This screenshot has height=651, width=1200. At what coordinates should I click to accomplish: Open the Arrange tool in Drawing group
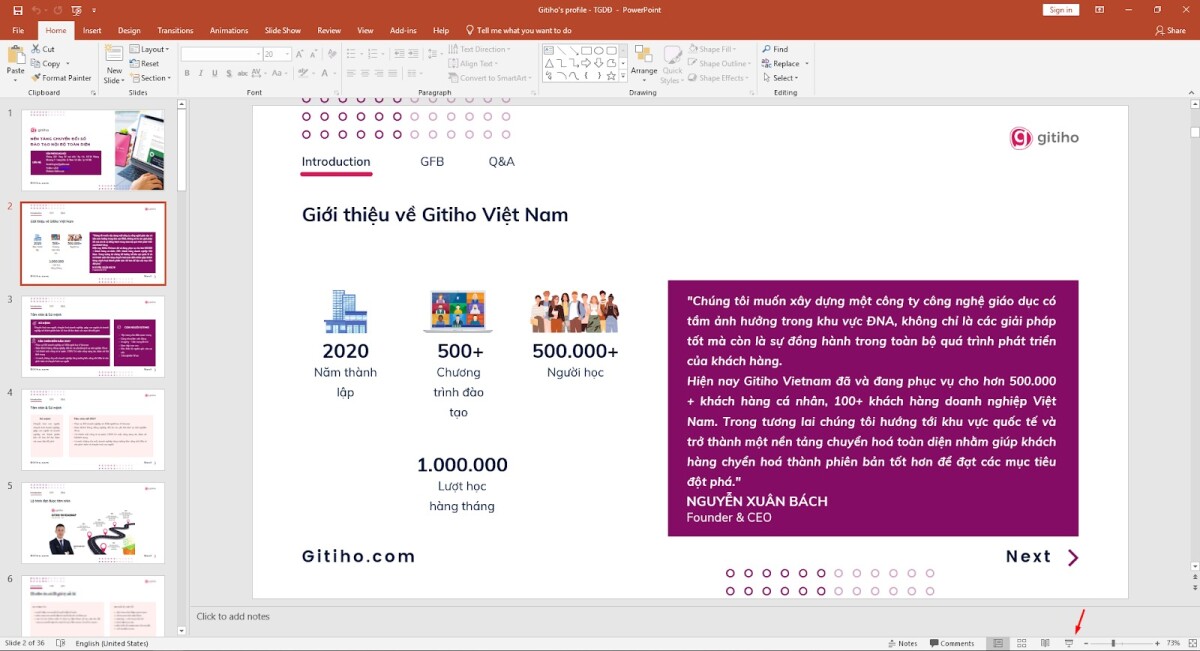pyautogui.click(x=644, y=65)
